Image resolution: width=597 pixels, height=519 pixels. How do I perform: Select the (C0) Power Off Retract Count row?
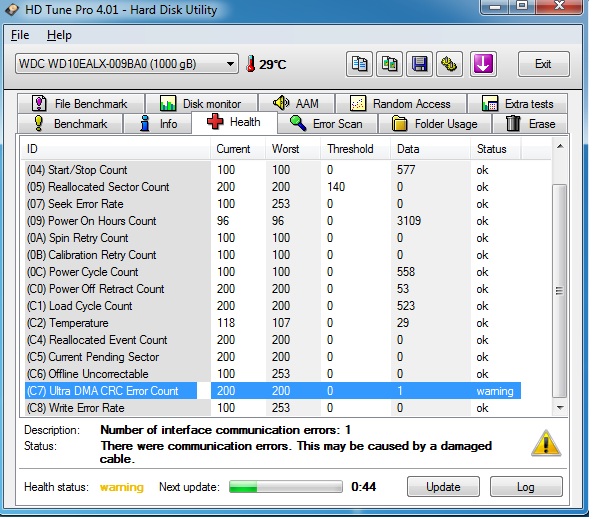click(x=273, y=289)
